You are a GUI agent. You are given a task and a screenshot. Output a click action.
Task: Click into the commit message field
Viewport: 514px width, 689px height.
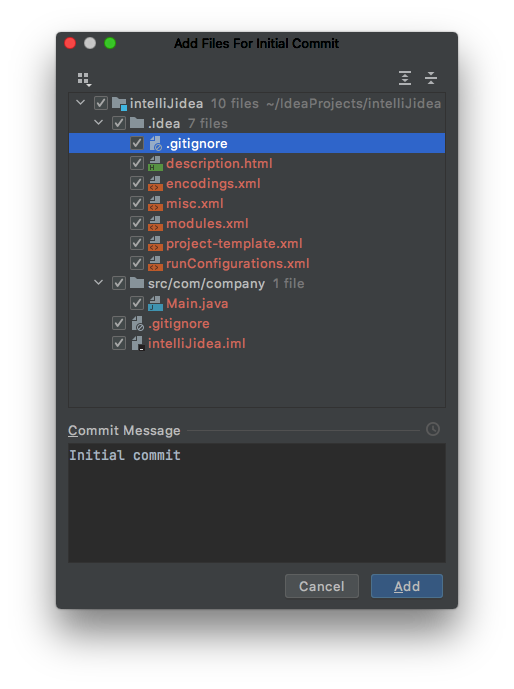[x=257, y=503]
